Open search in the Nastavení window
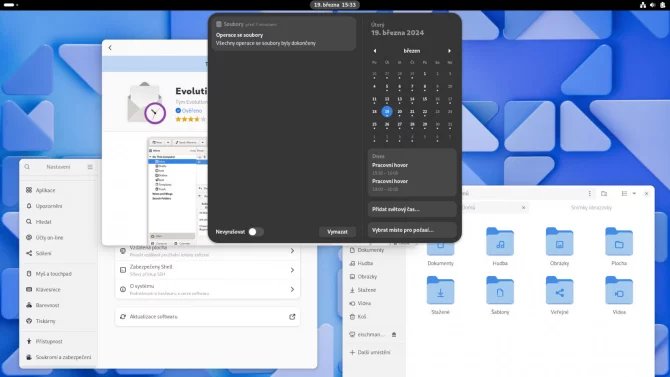 coord(27,167)
